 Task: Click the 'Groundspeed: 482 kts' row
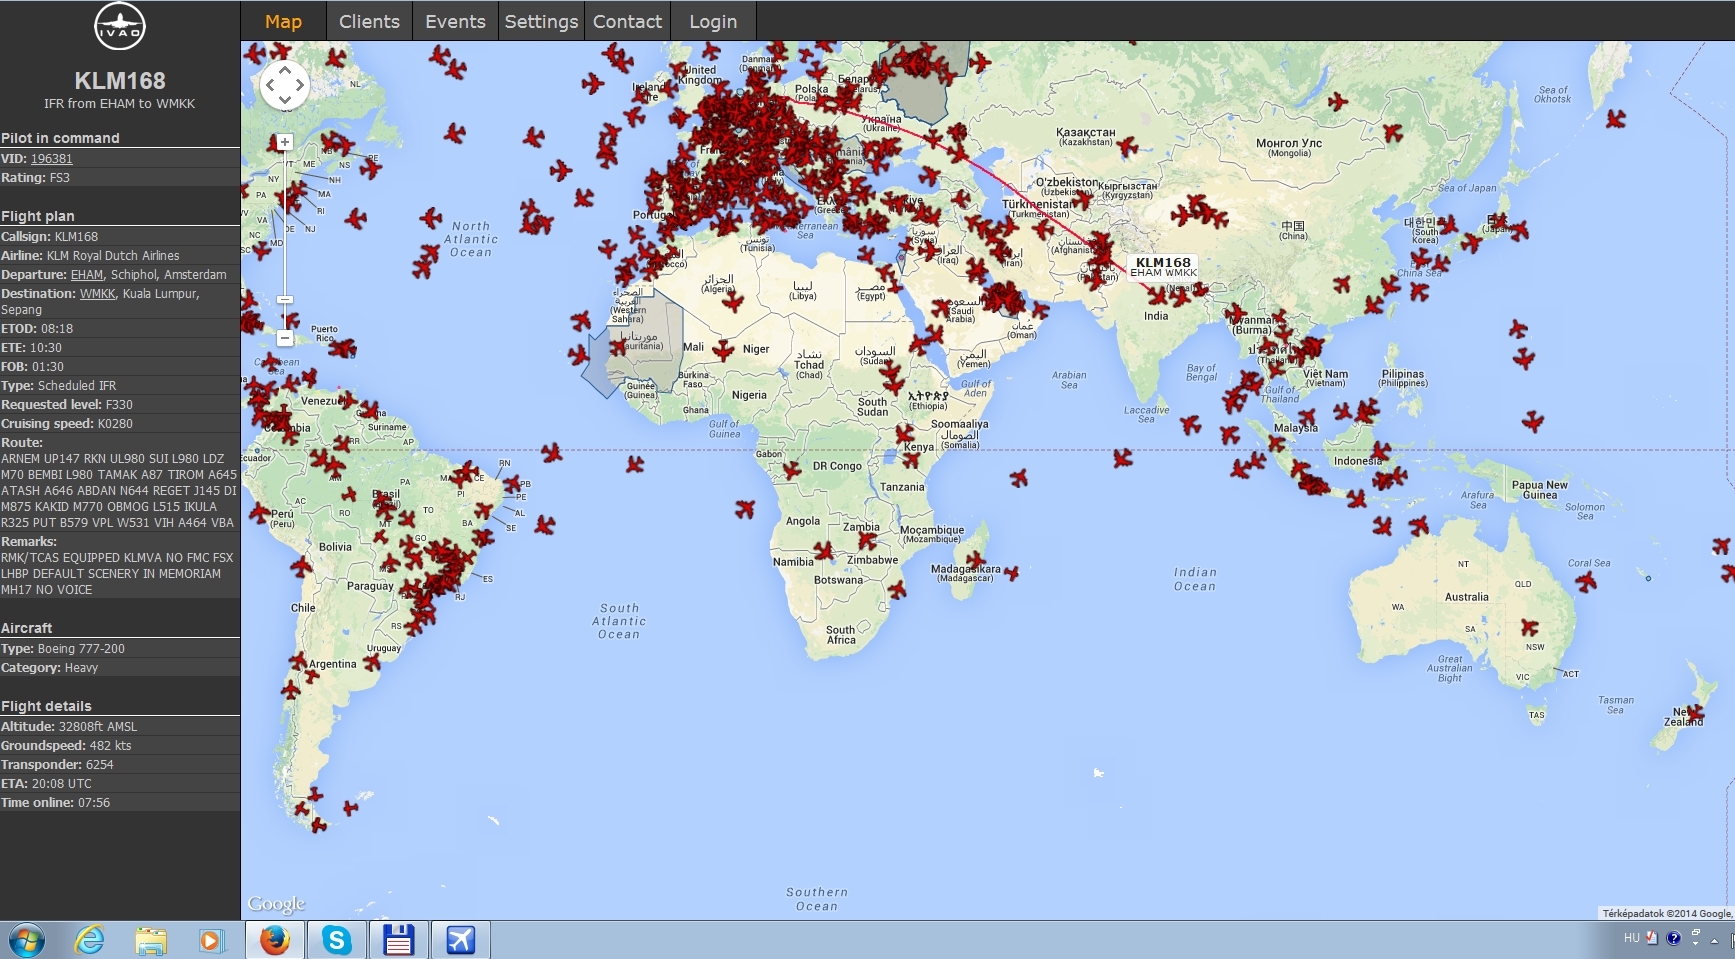pos(120,745)
